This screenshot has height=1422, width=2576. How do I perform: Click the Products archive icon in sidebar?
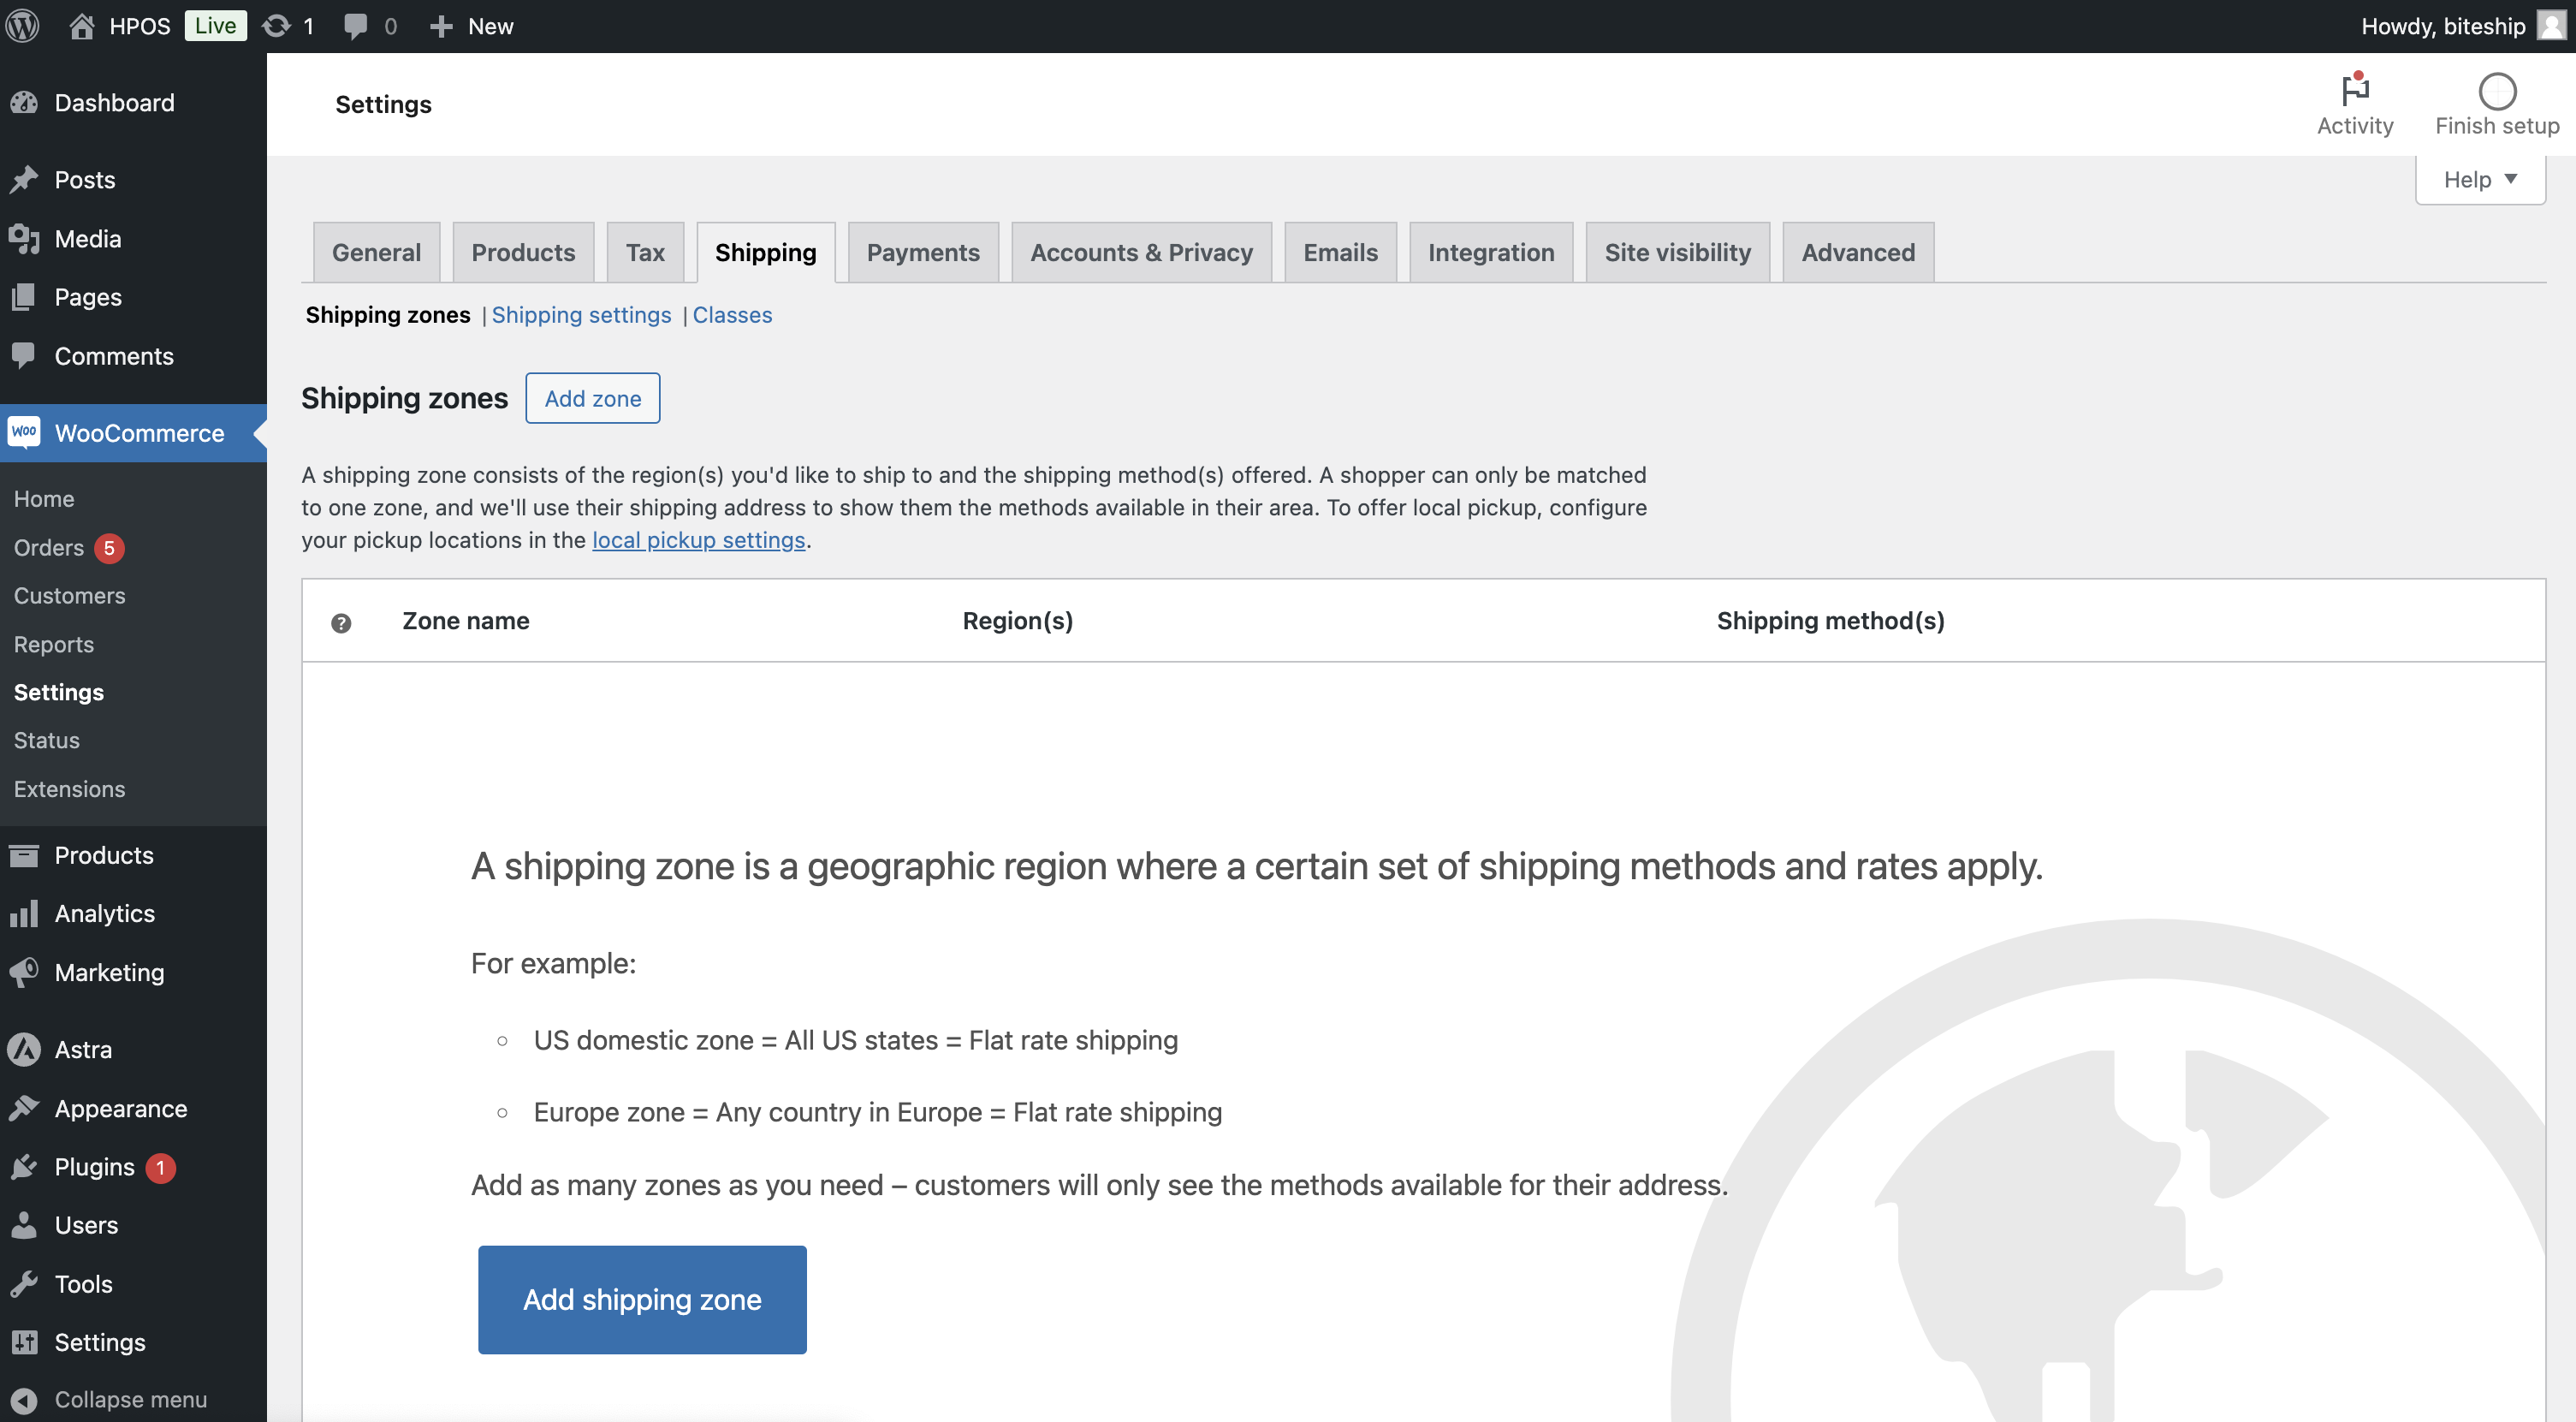(x=24, y=855)
